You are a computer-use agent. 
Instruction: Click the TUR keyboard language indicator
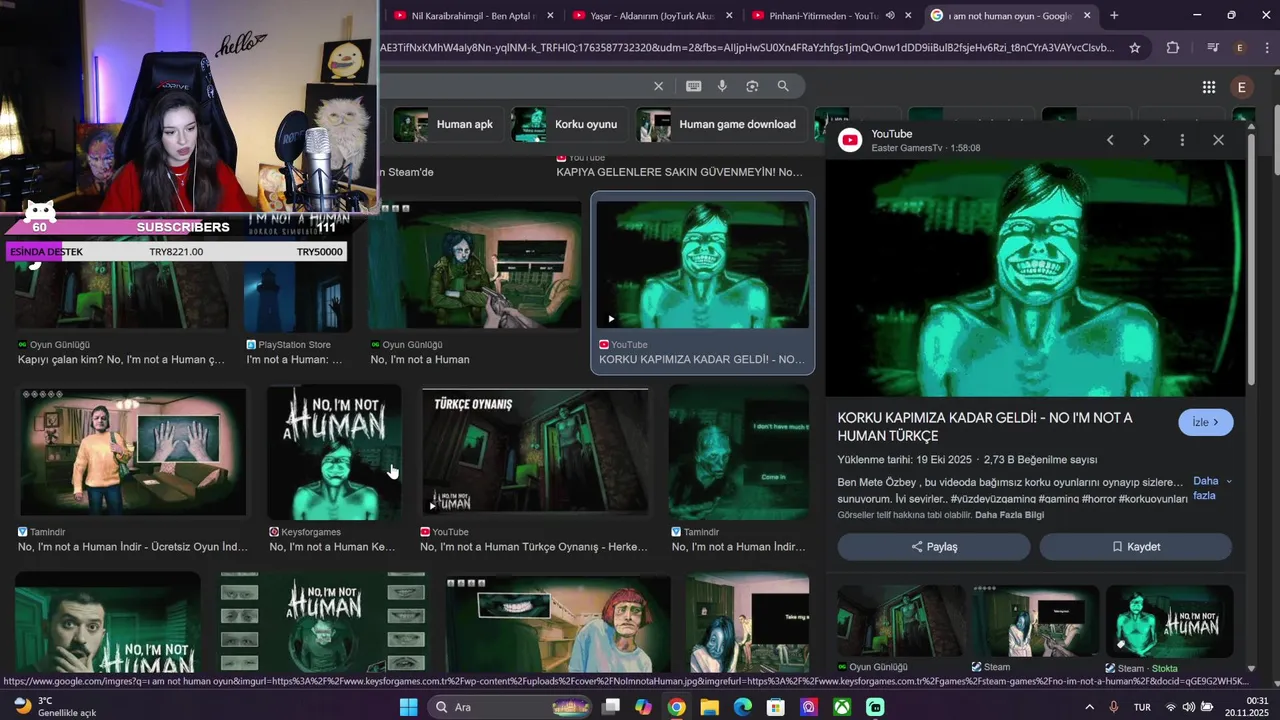point(1142,707)
